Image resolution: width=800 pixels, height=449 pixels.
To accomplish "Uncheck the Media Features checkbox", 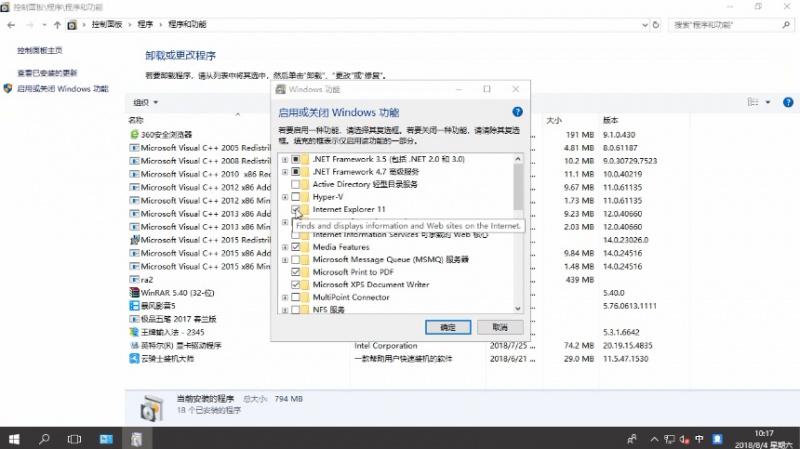I will point(295,247).
